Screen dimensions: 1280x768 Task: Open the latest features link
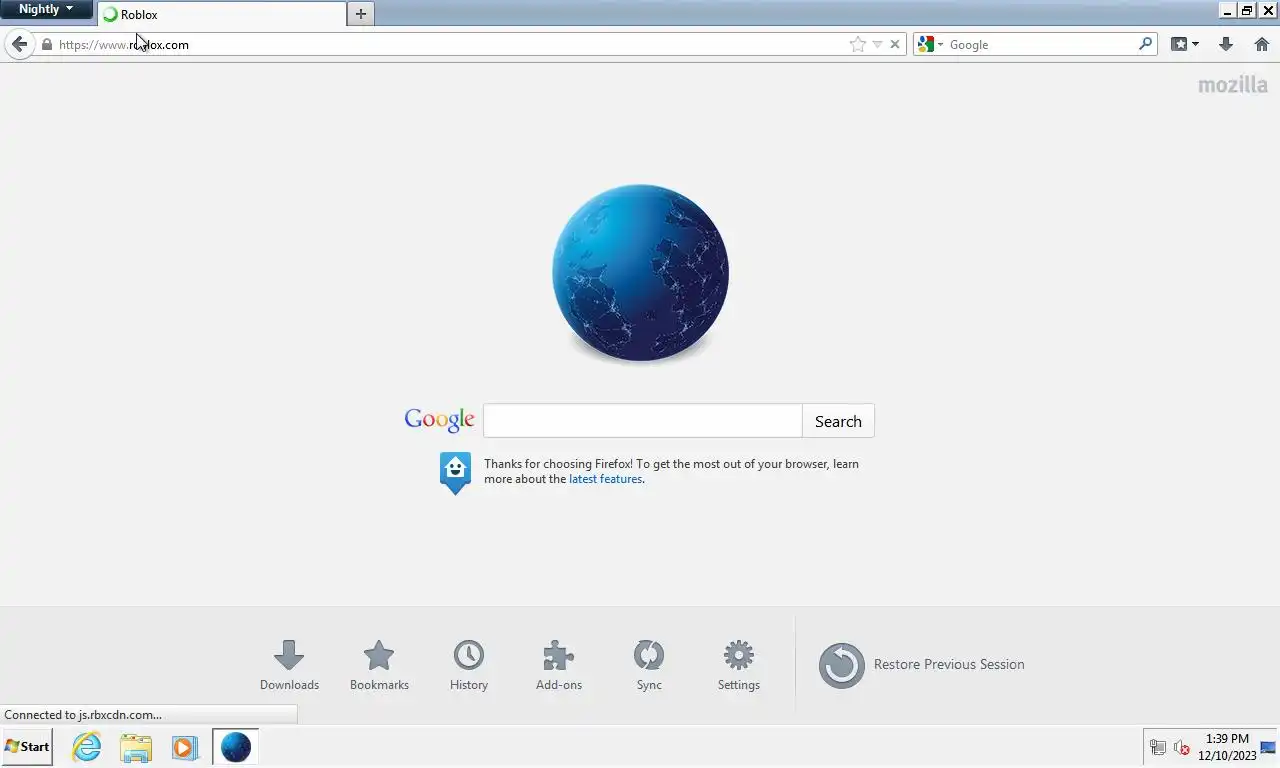tap(605, 479)
